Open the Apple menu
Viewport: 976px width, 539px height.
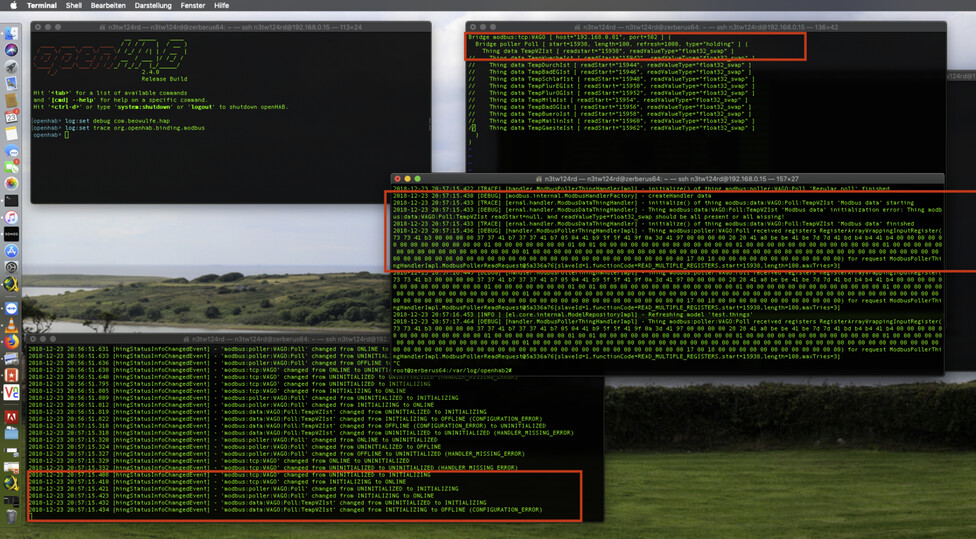tap(13, 5)
